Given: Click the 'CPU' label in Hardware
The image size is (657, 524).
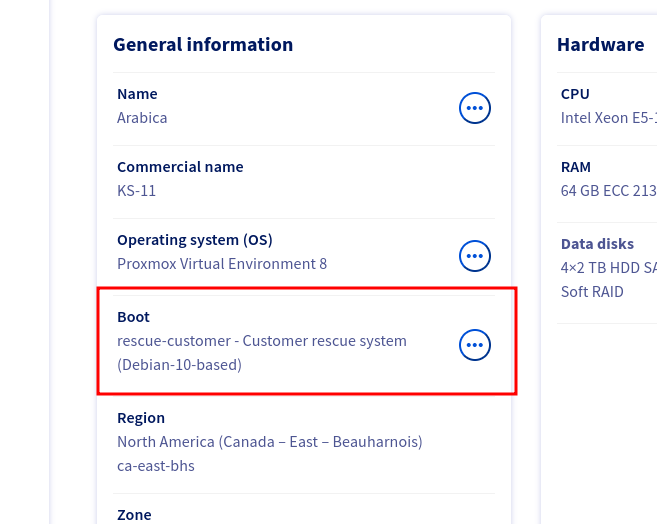Looking at the screenshot, I should pos(575,94).
